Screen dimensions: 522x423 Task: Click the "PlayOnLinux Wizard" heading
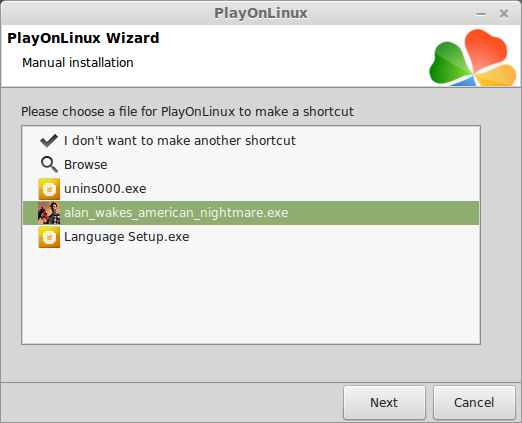(x=83, y=38)
